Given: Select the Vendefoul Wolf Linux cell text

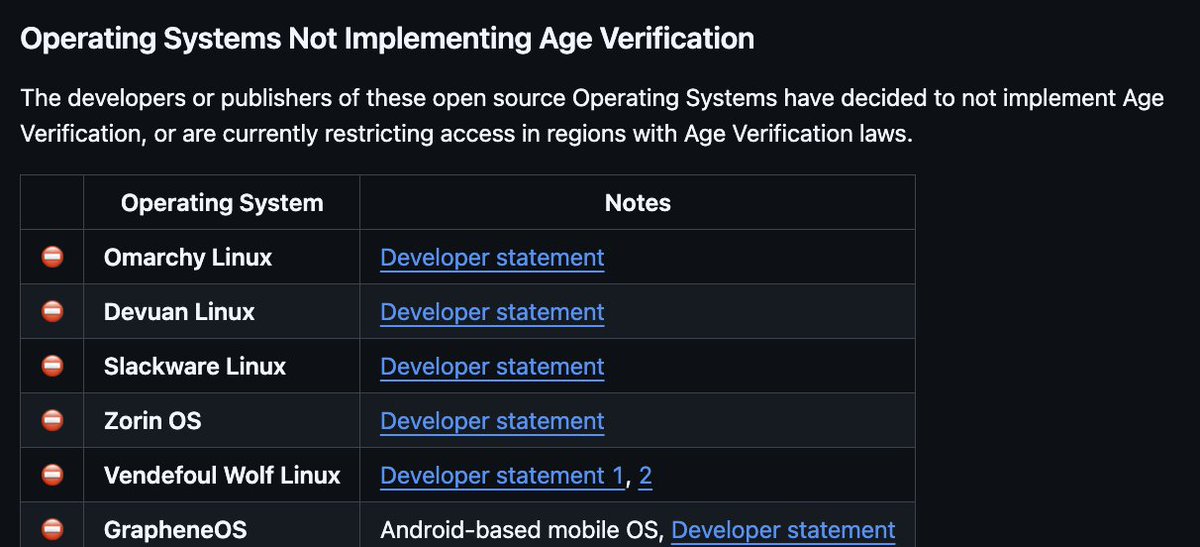Looking at the screenshot, I should [x=222, y=475].
